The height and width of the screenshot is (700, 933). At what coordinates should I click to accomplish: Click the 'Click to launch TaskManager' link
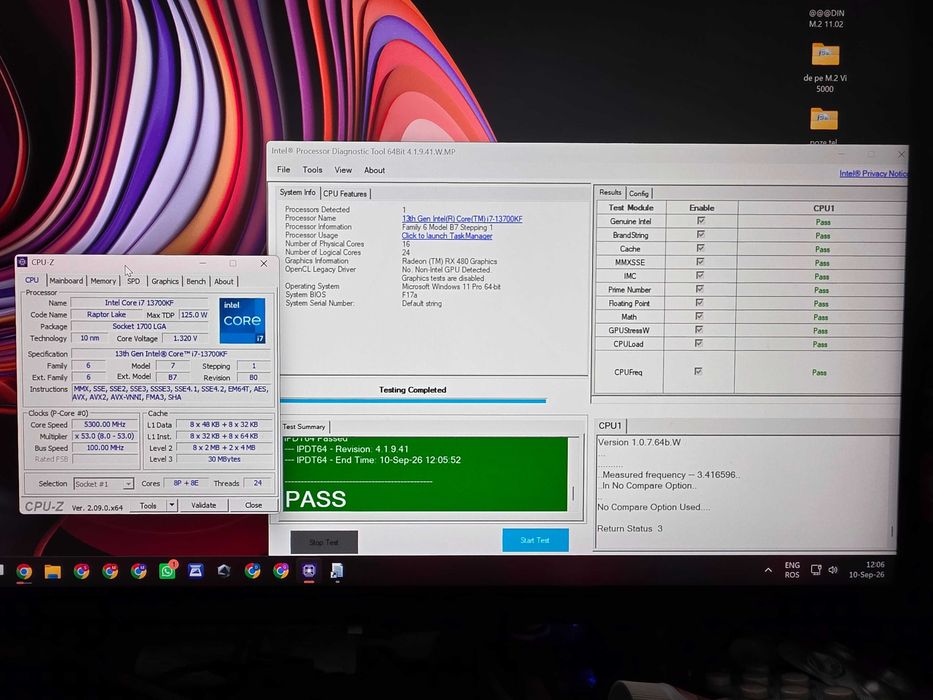447,236
